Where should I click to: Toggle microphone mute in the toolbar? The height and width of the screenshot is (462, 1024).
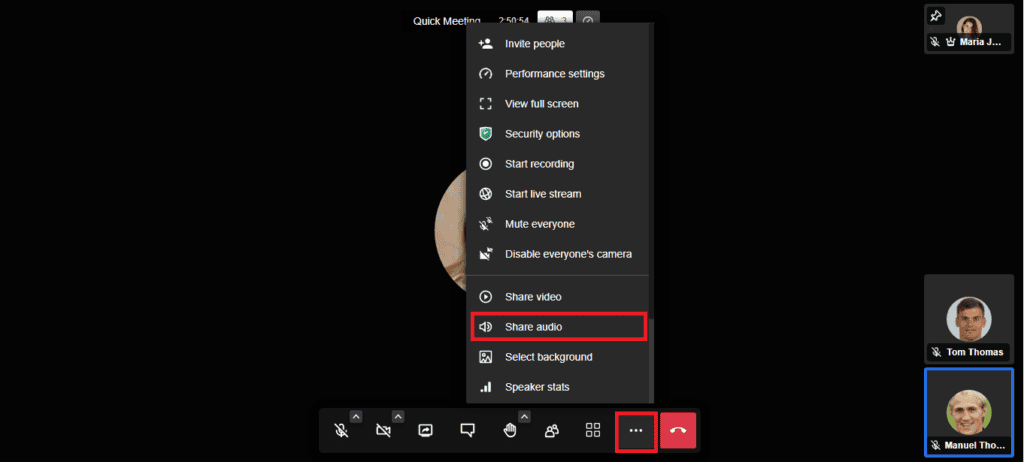[x=341, y=431]
